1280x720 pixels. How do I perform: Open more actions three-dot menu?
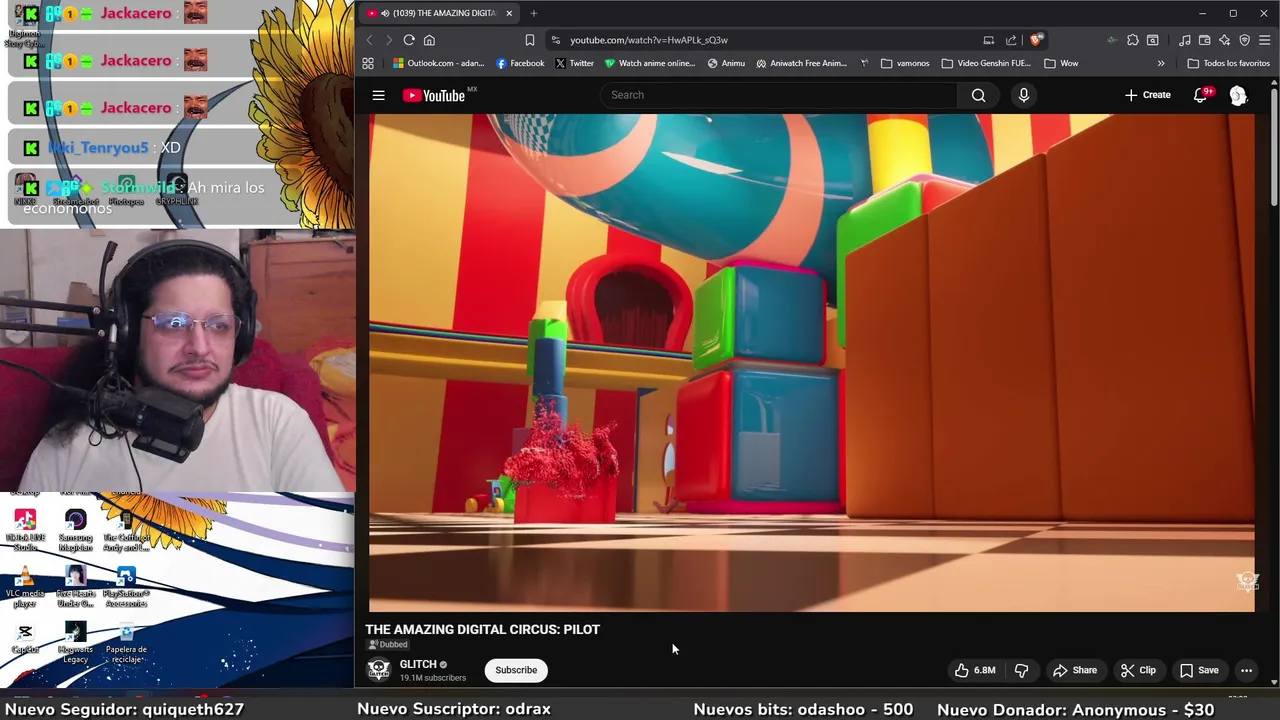point(1246,670)
